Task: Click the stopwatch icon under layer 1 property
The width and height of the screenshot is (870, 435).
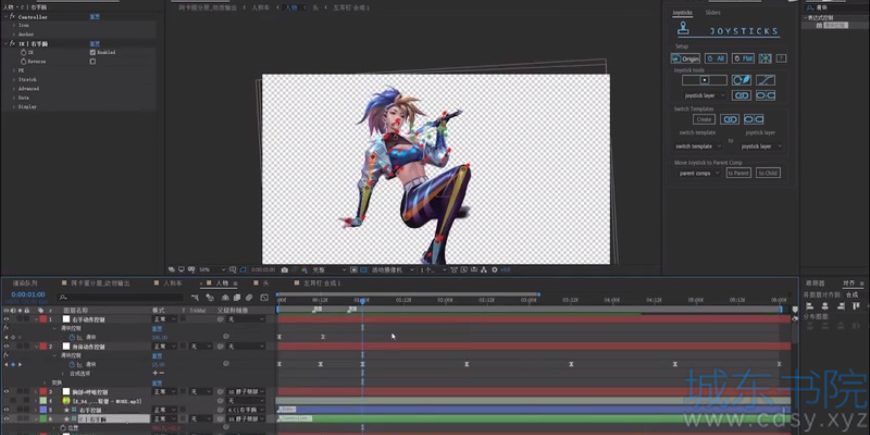Action: (72, 337)
